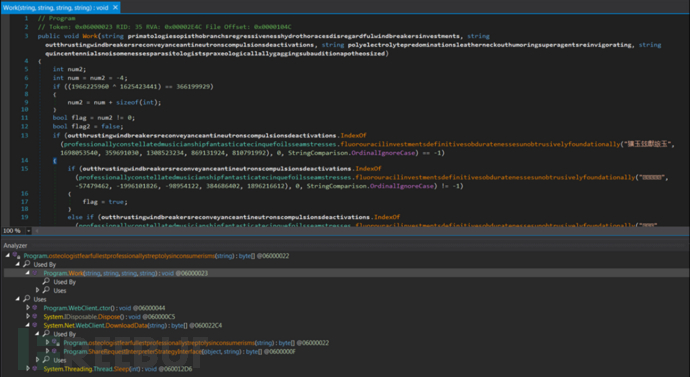Collapse Used By node under root method

click(18, 264)
